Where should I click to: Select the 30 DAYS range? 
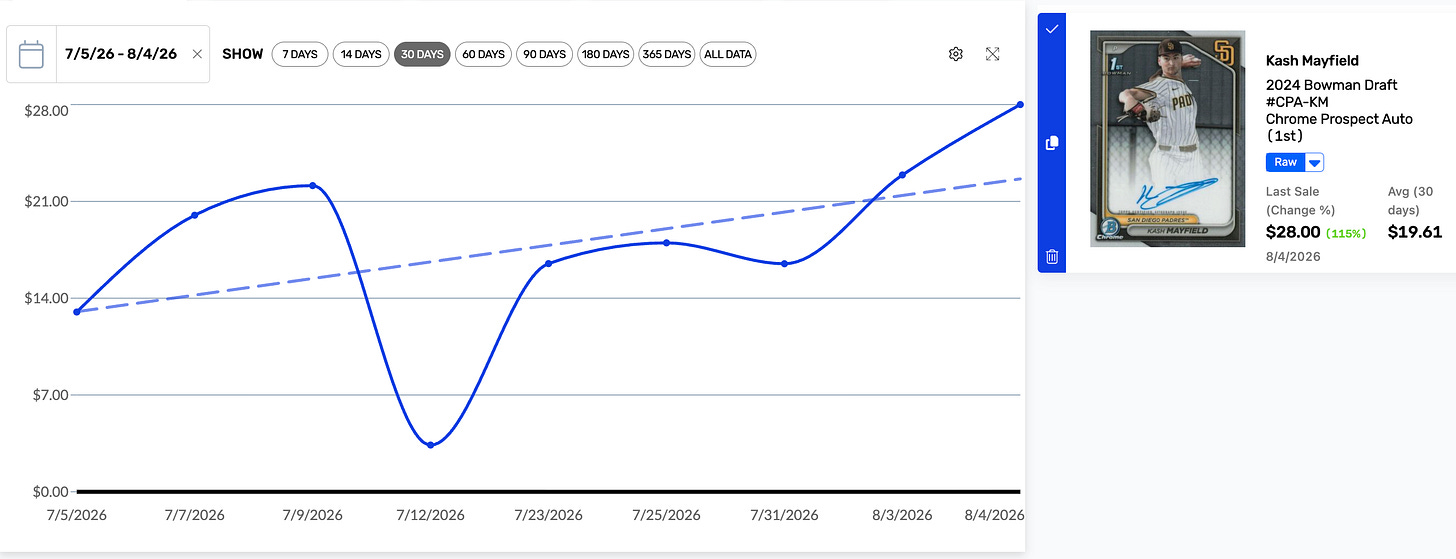422,54
